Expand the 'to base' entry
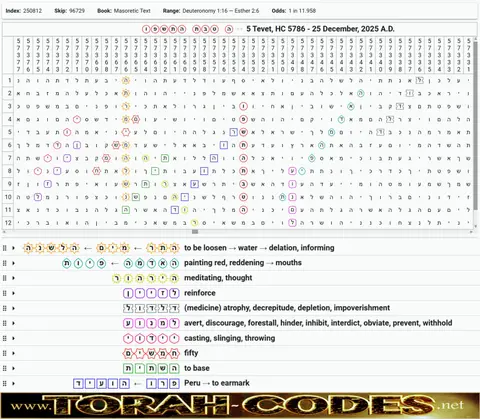Viewport: 480px width, 419px height. 13,368
